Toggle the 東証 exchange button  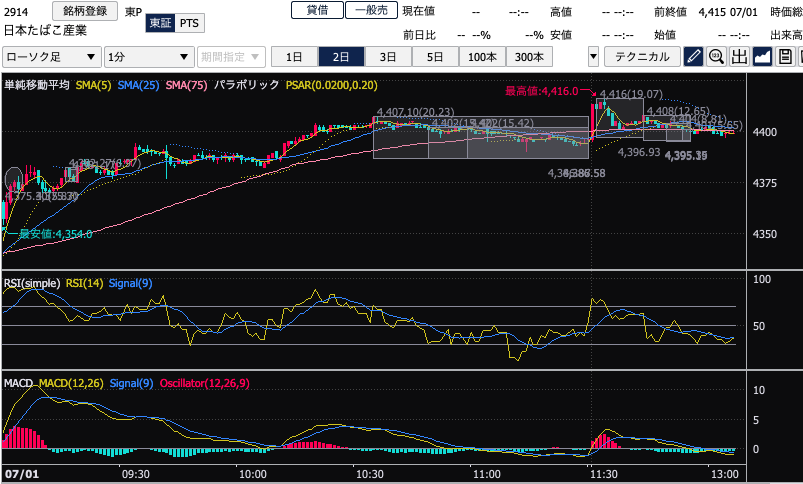159,23
